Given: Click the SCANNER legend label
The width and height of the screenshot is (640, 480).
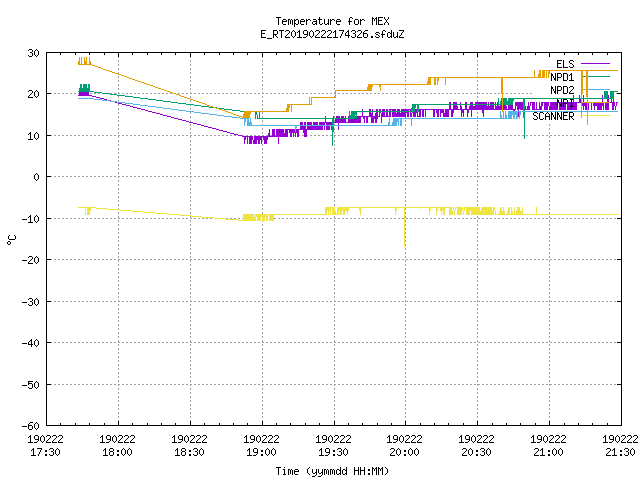Looking at the screenshot, I should [553, 116].
